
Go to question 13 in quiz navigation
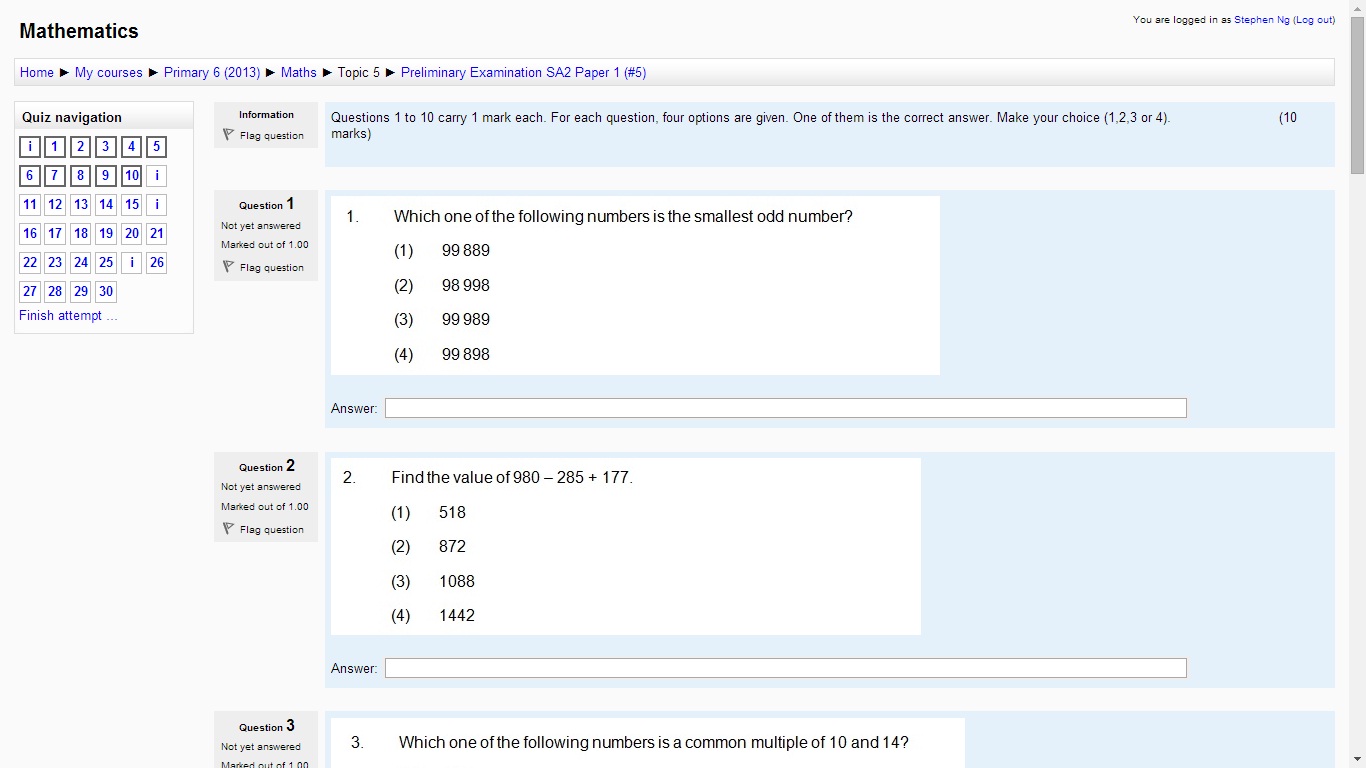[x=81, y=205]
